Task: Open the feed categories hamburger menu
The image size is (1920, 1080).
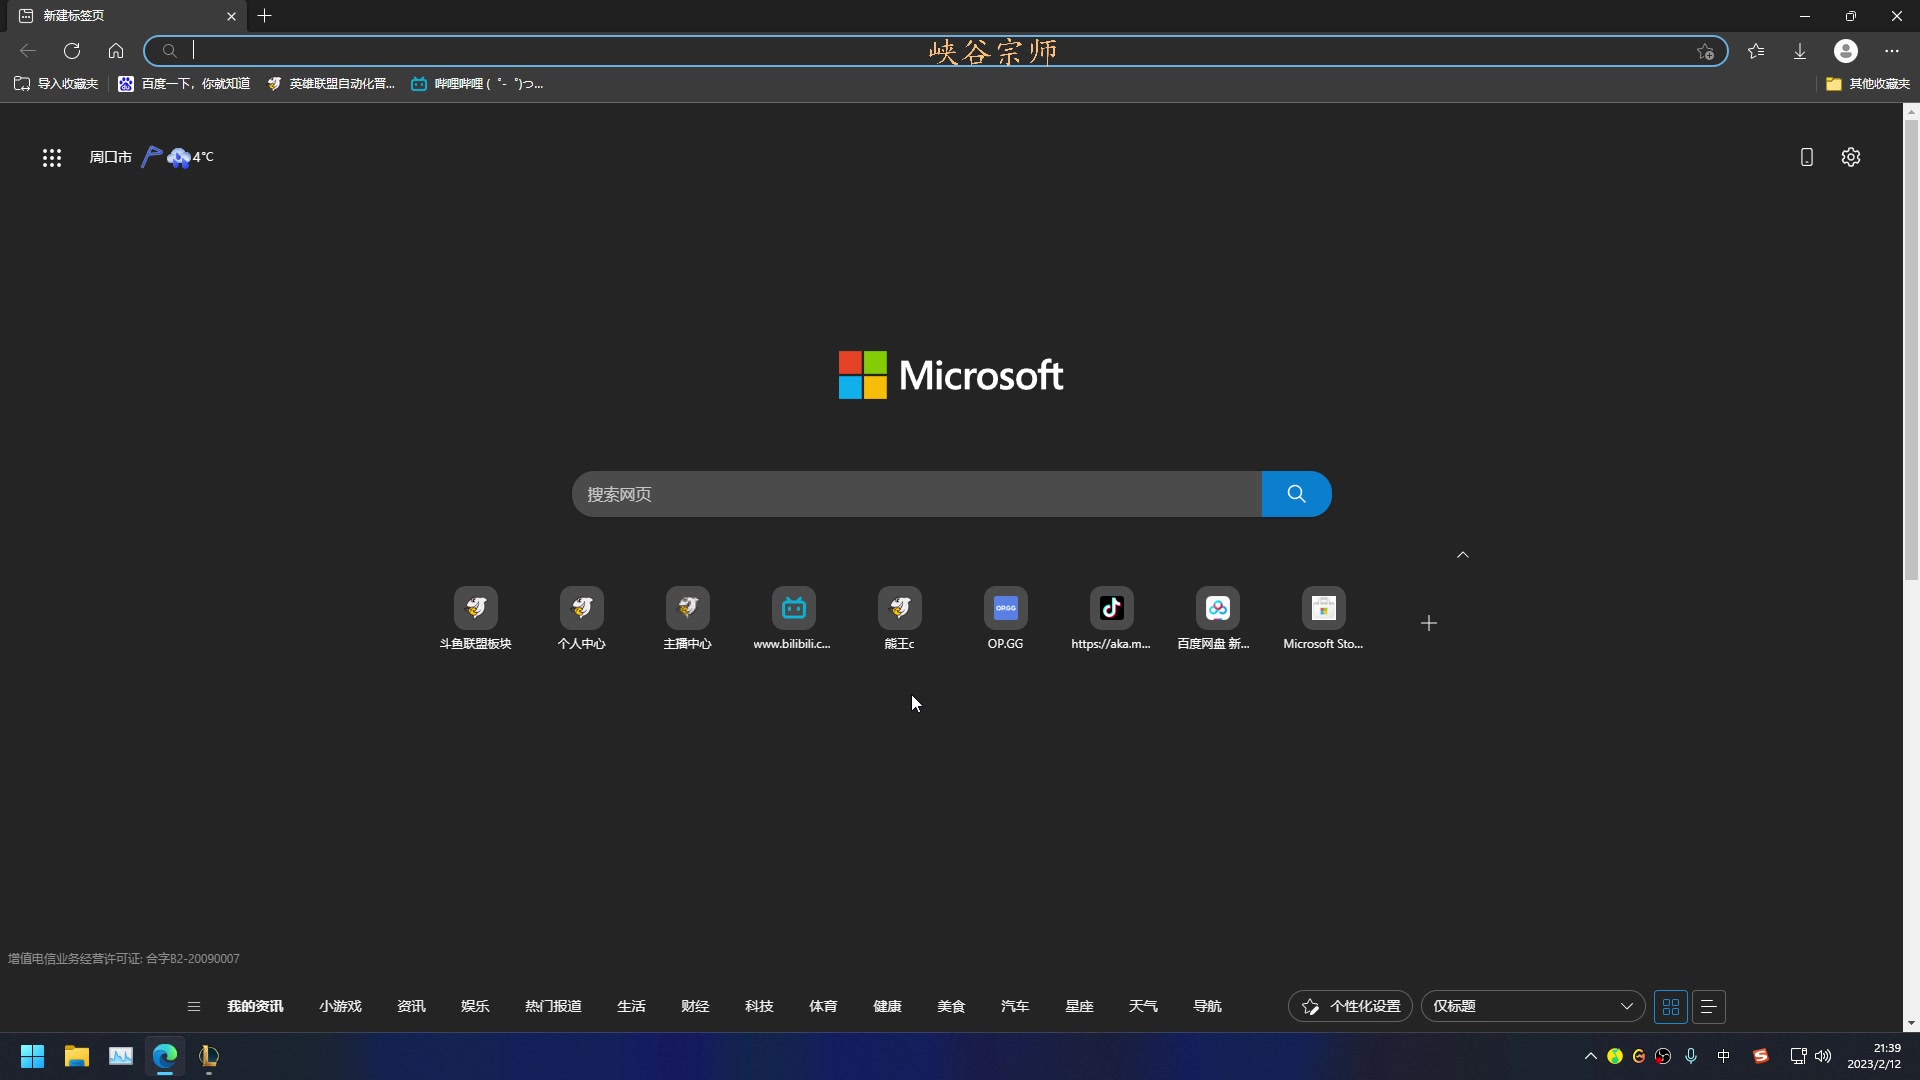Action: pyautogui.click(x=194, y=1007)
